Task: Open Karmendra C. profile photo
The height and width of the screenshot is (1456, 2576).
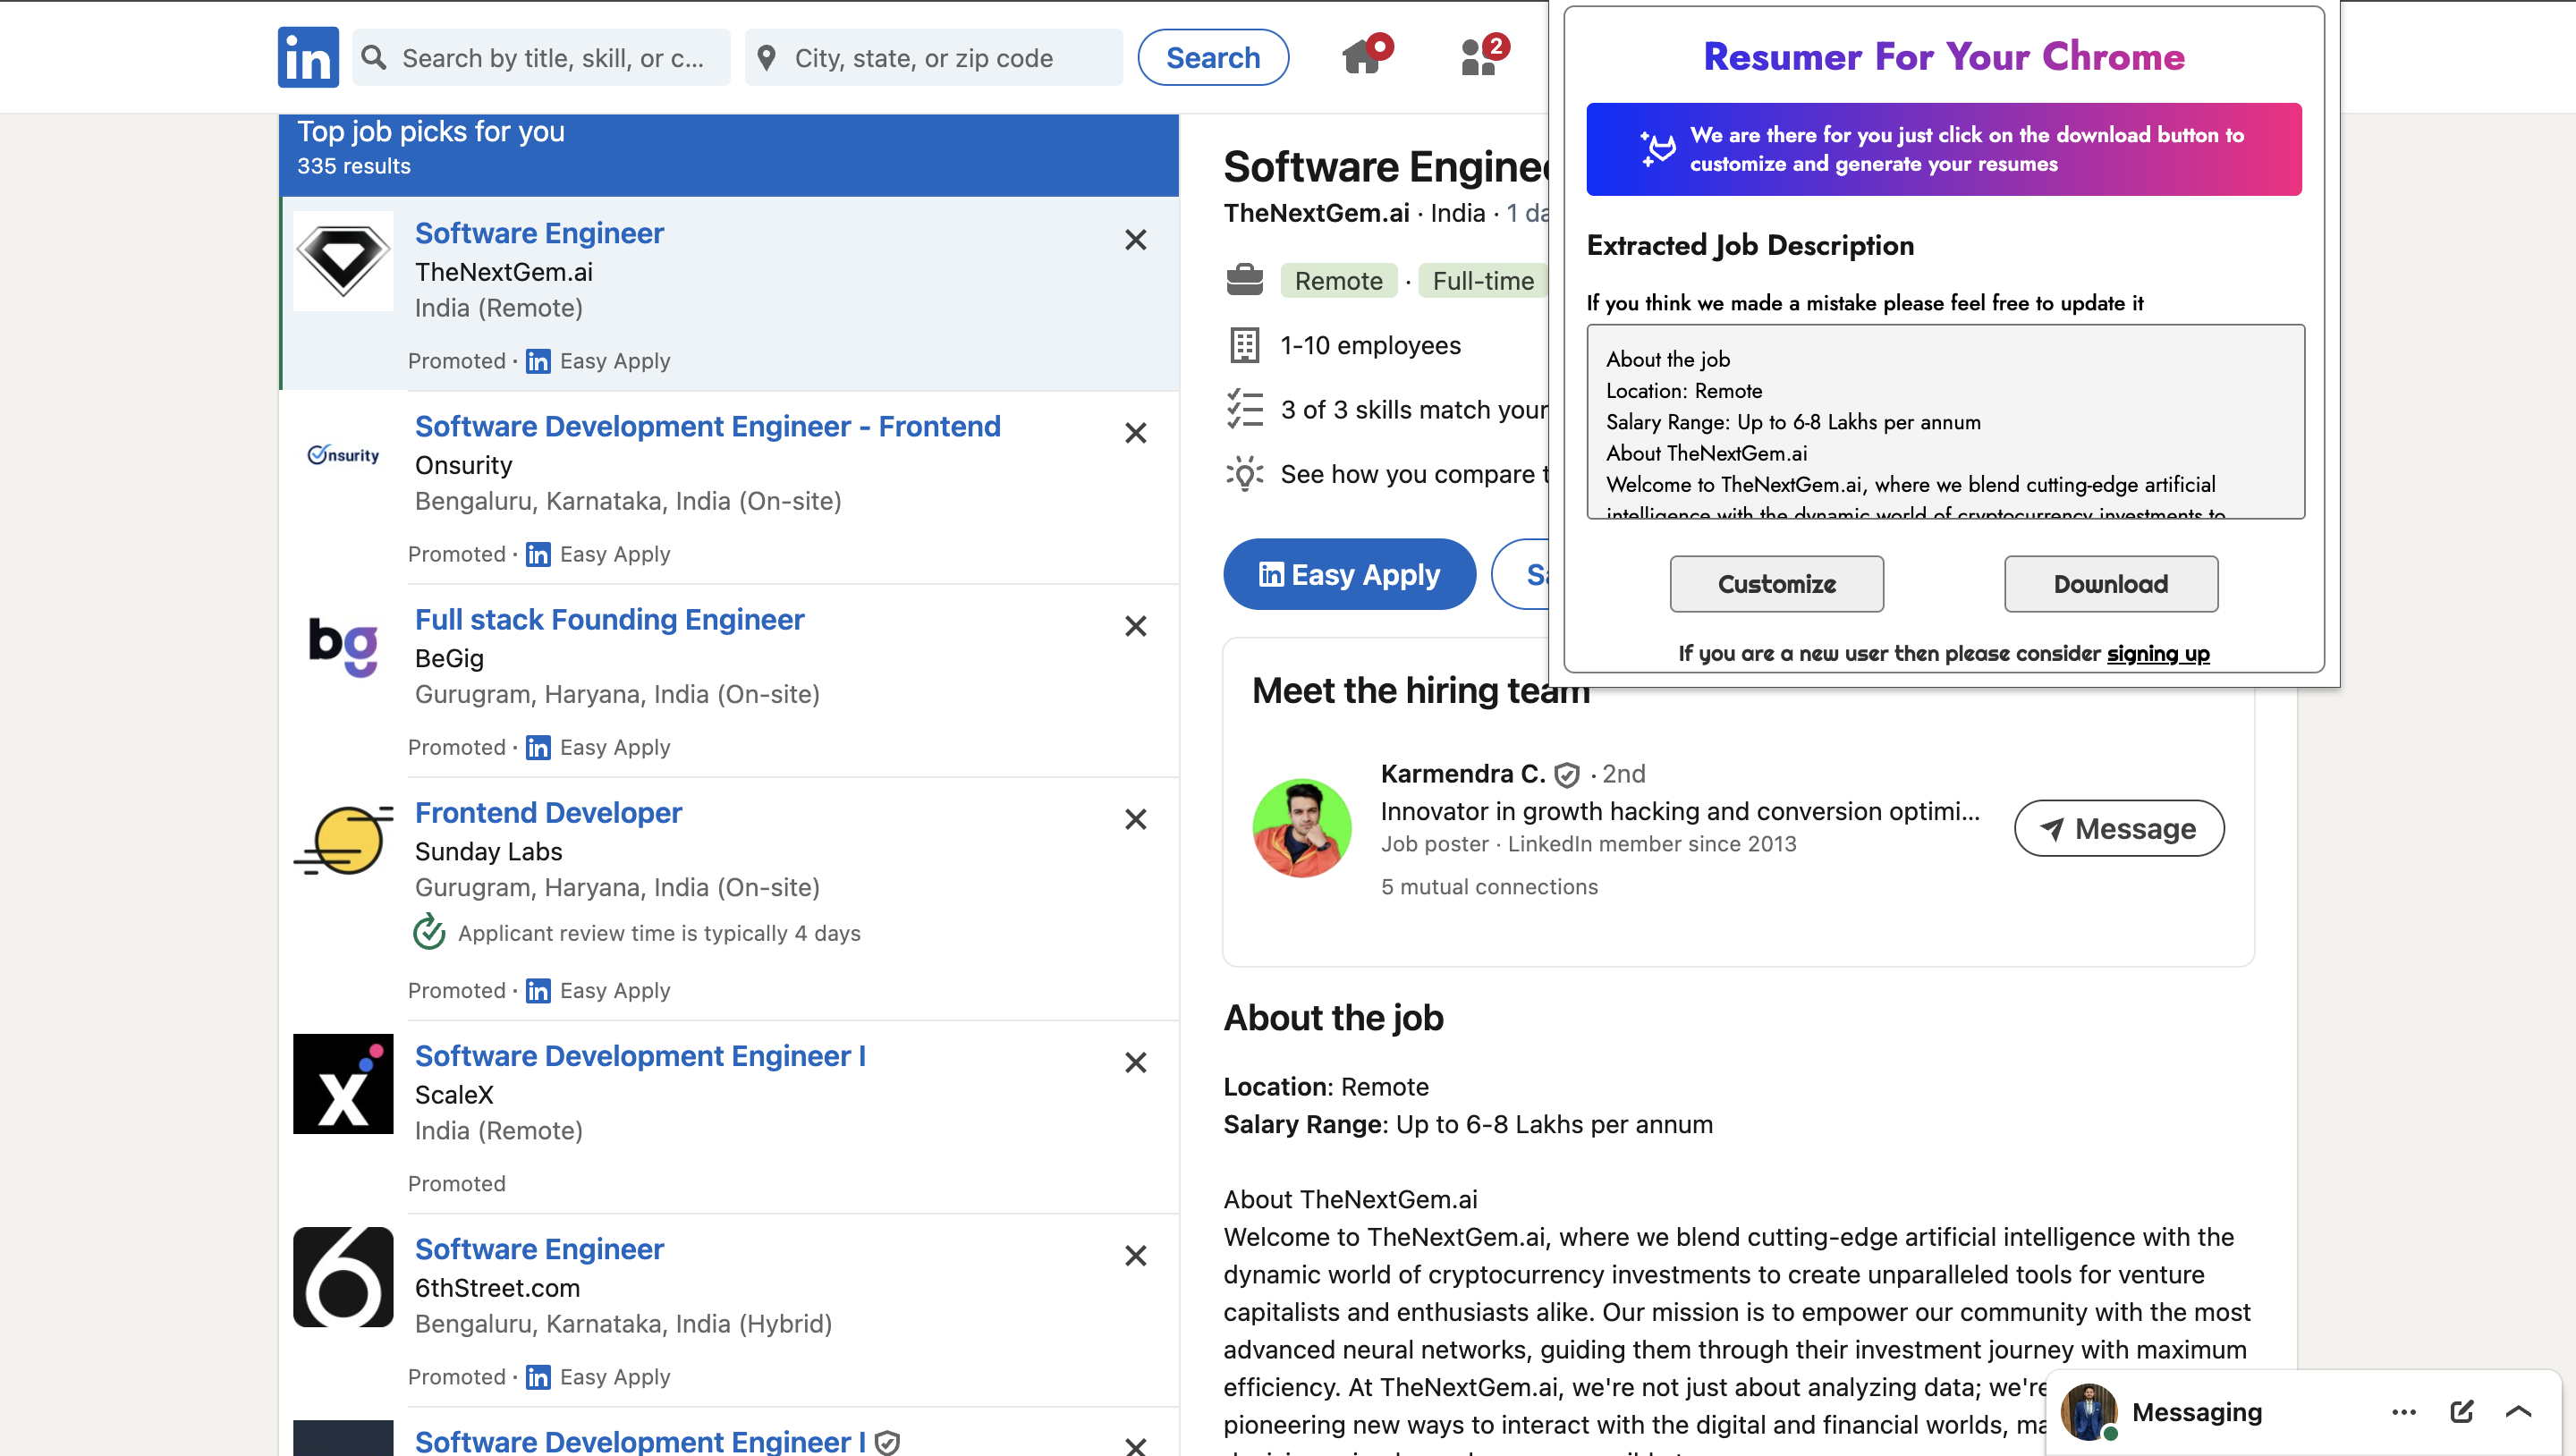Action: [1301, 828]
